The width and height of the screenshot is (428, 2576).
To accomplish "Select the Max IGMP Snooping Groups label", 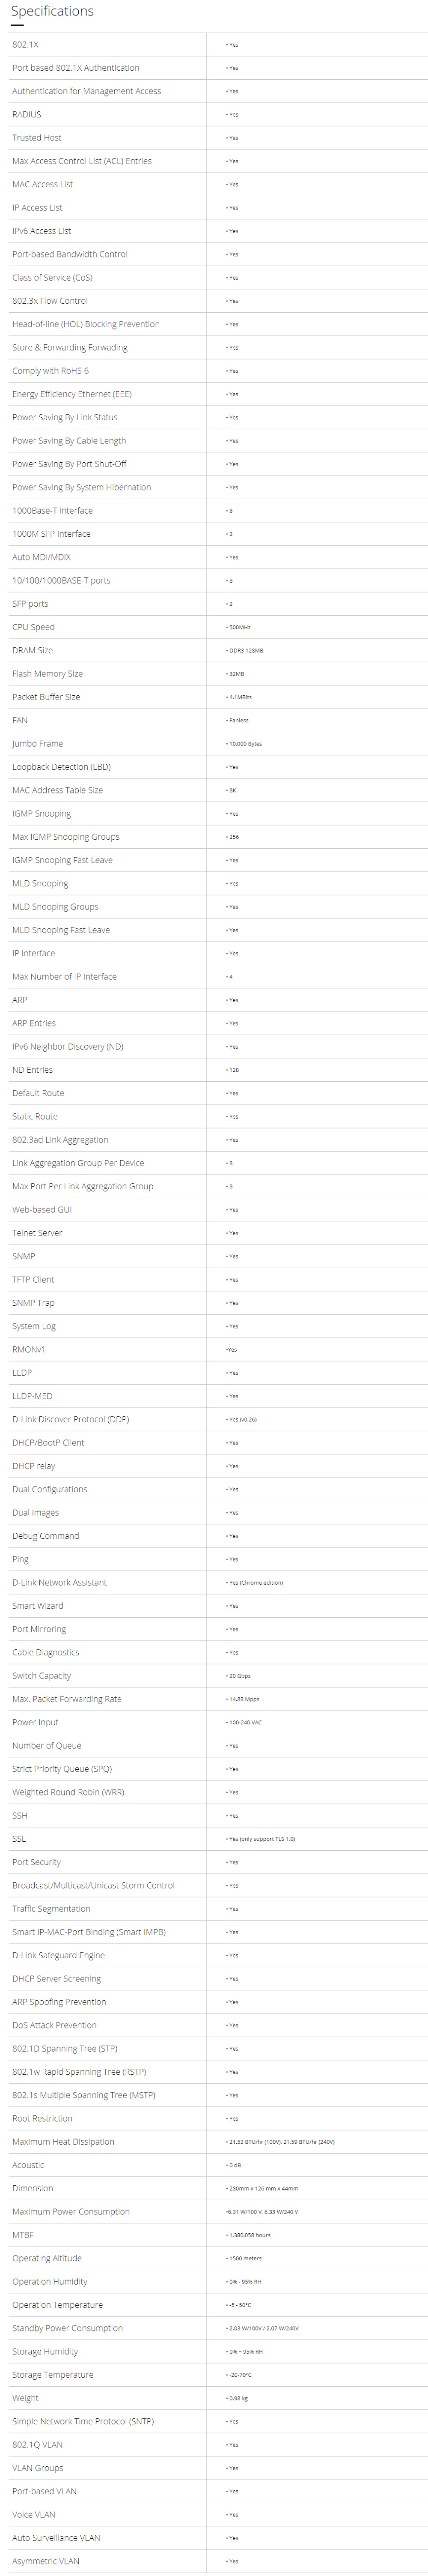I will [x=66, y=837].
